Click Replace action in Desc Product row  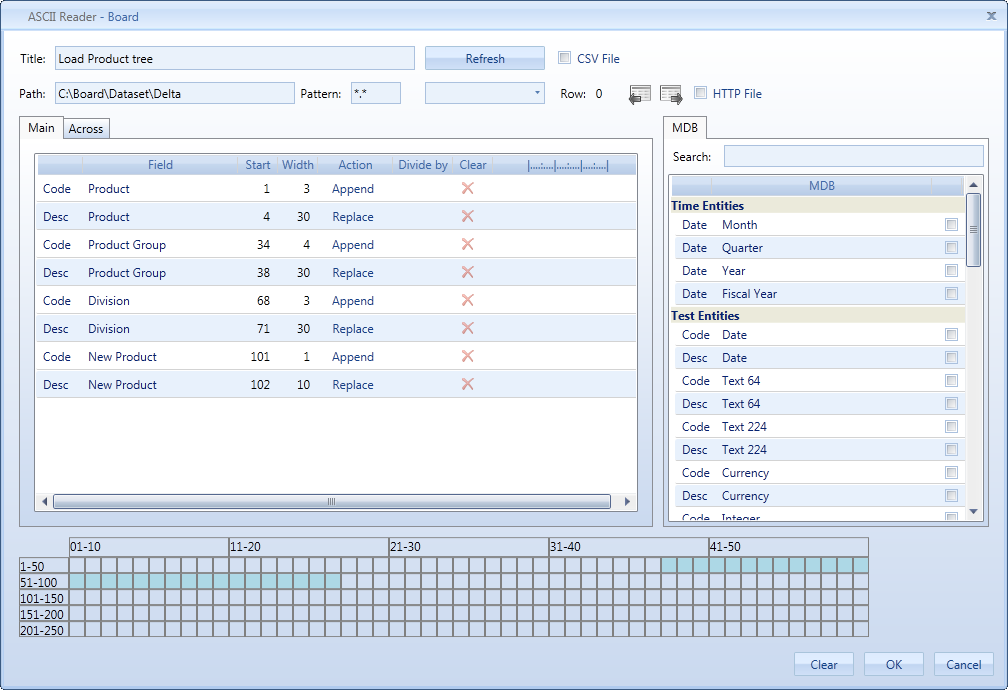click(x=353, y=217)
